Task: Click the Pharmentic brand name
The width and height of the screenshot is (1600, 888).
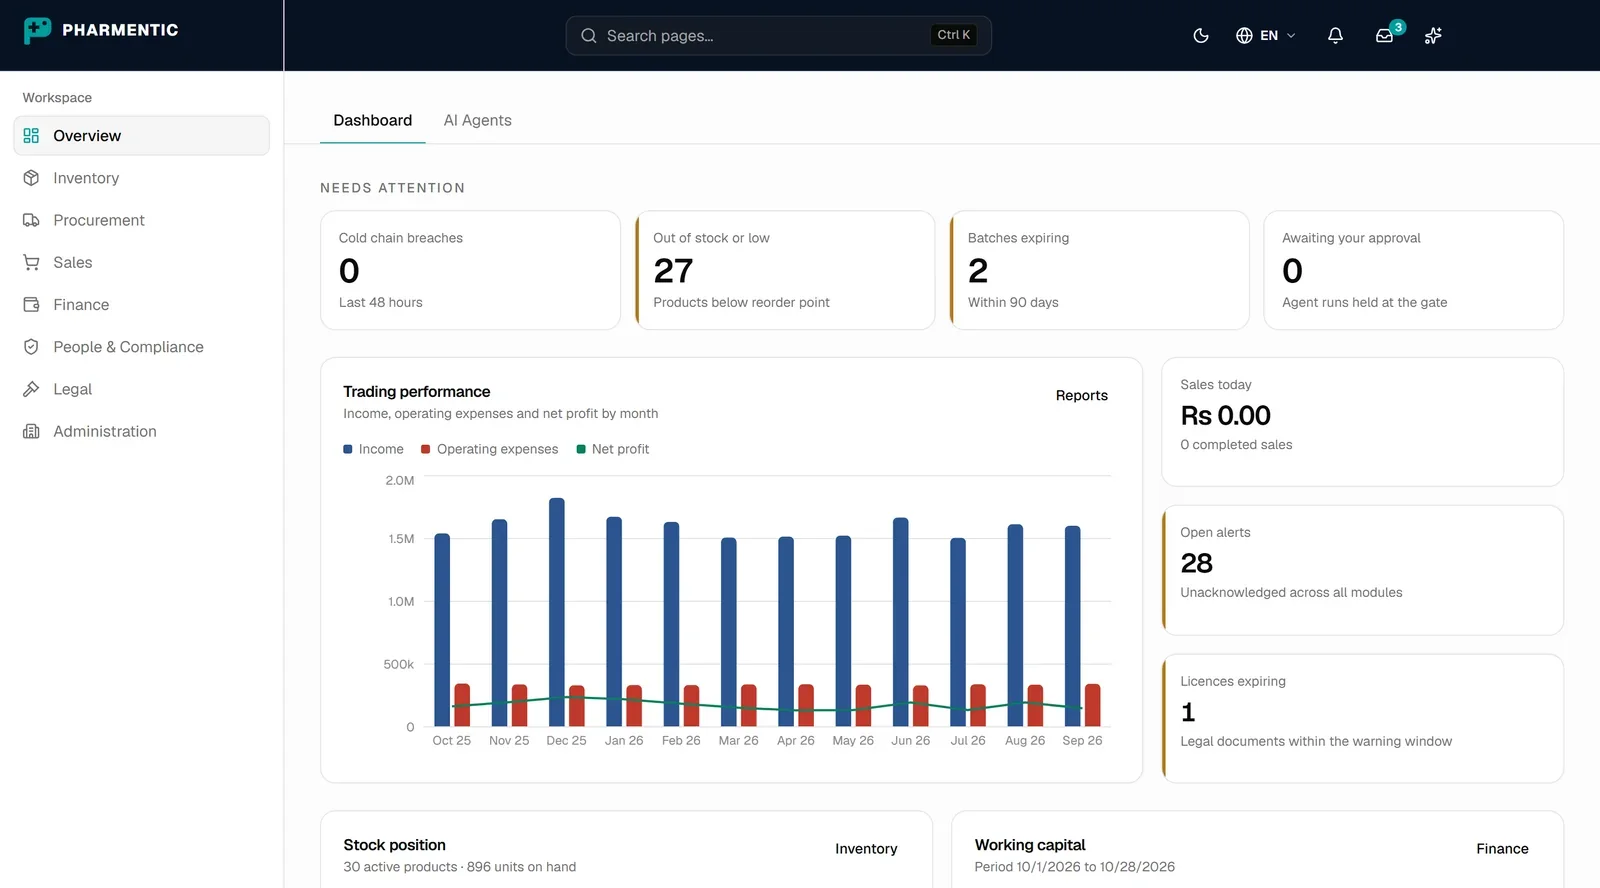Action: tap(120, 30)
